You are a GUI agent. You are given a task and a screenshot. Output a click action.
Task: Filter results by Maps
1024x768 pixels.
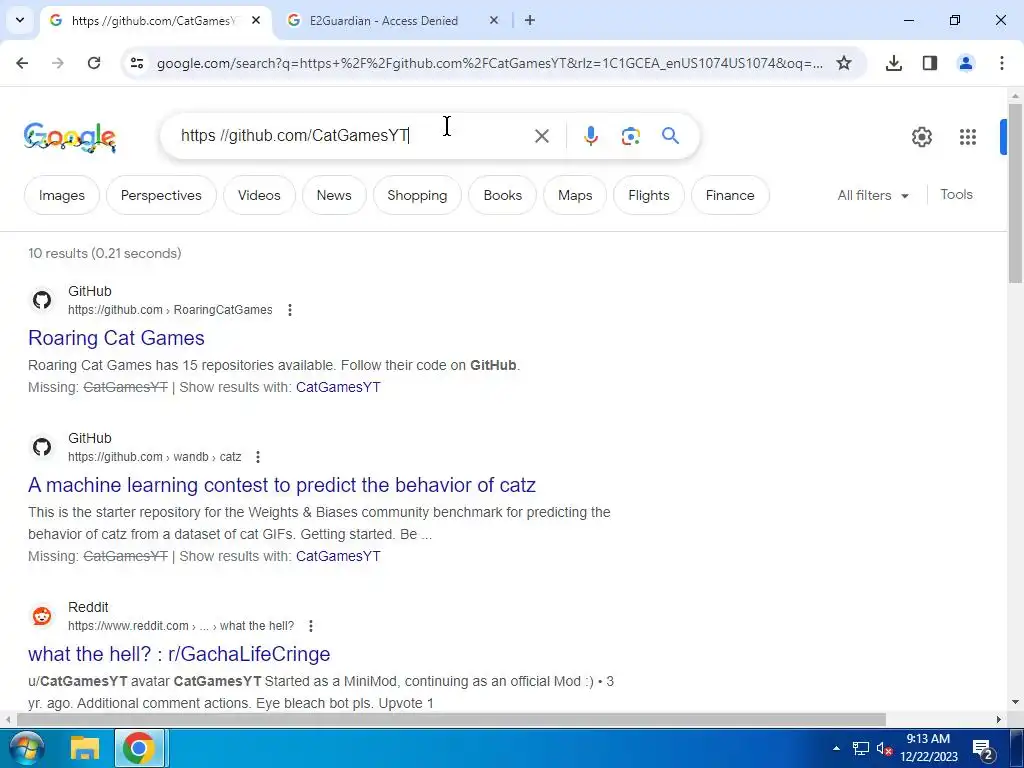(575, 195)
